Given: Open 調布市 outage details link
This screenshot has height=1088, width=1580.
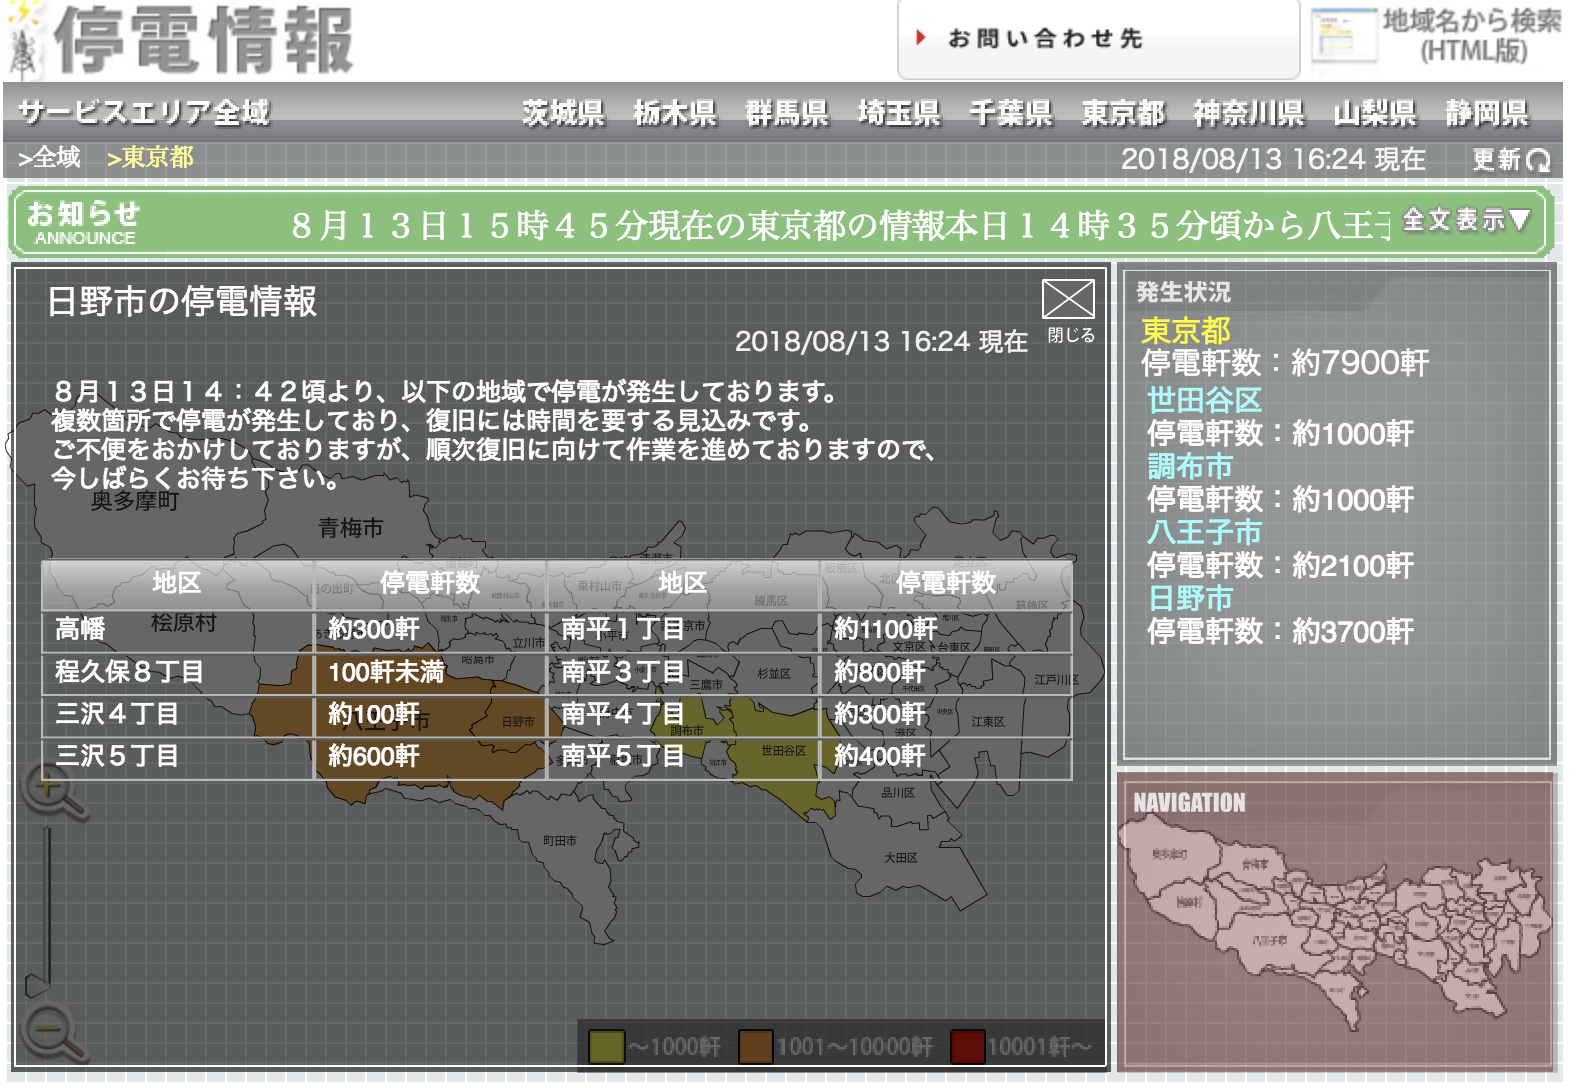Looking at the screenshot, I should 1190,466.
